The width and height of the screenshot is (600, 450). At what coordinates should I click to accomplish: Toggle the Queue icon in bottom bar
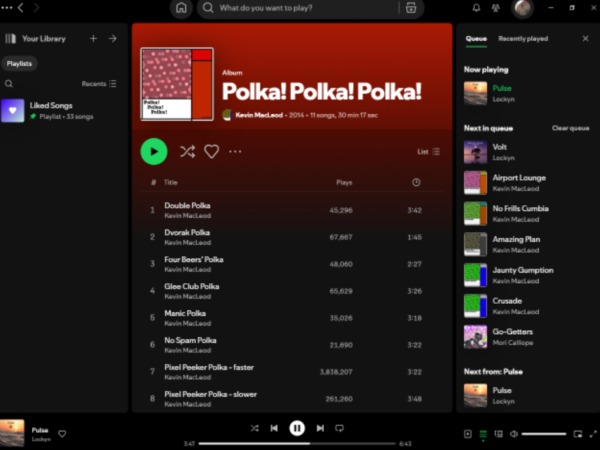pyautogui.click(x=483, y=434)
